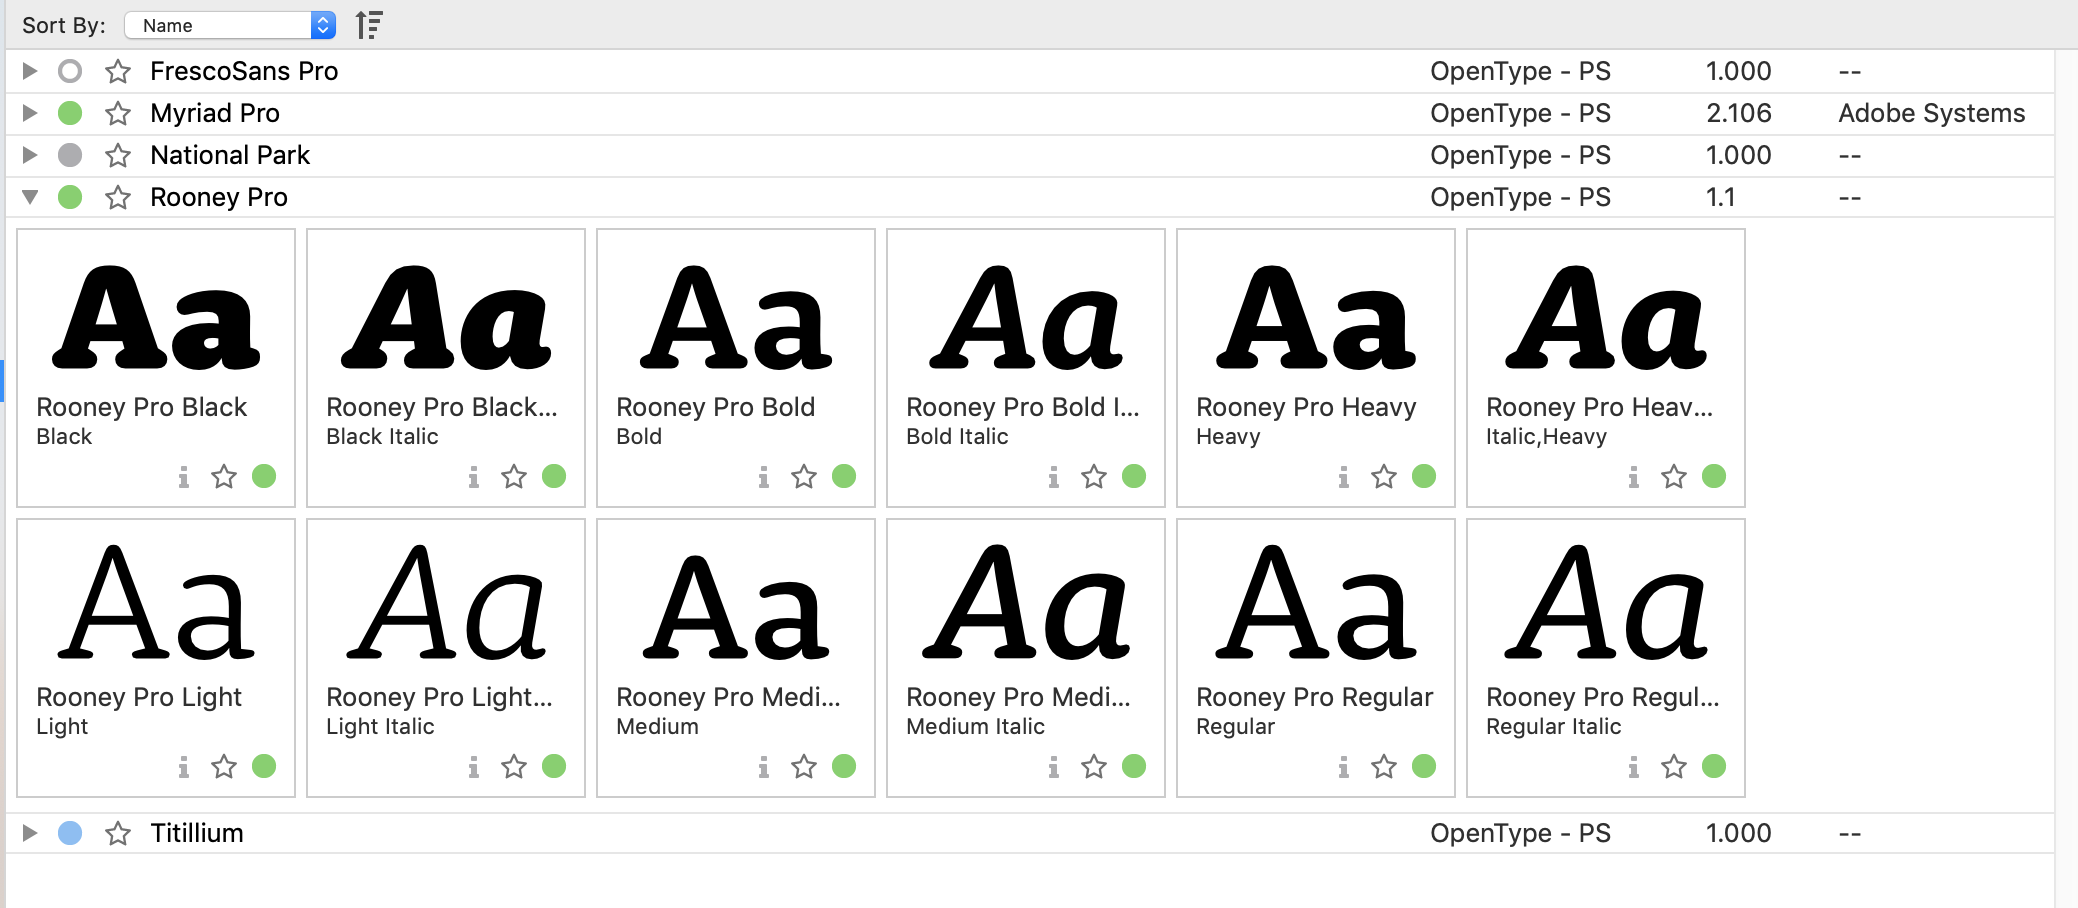The width and height of the screenshot is (2078, 908).
Task: Expand the Myriad Pro family
Action: click(29, 113)
